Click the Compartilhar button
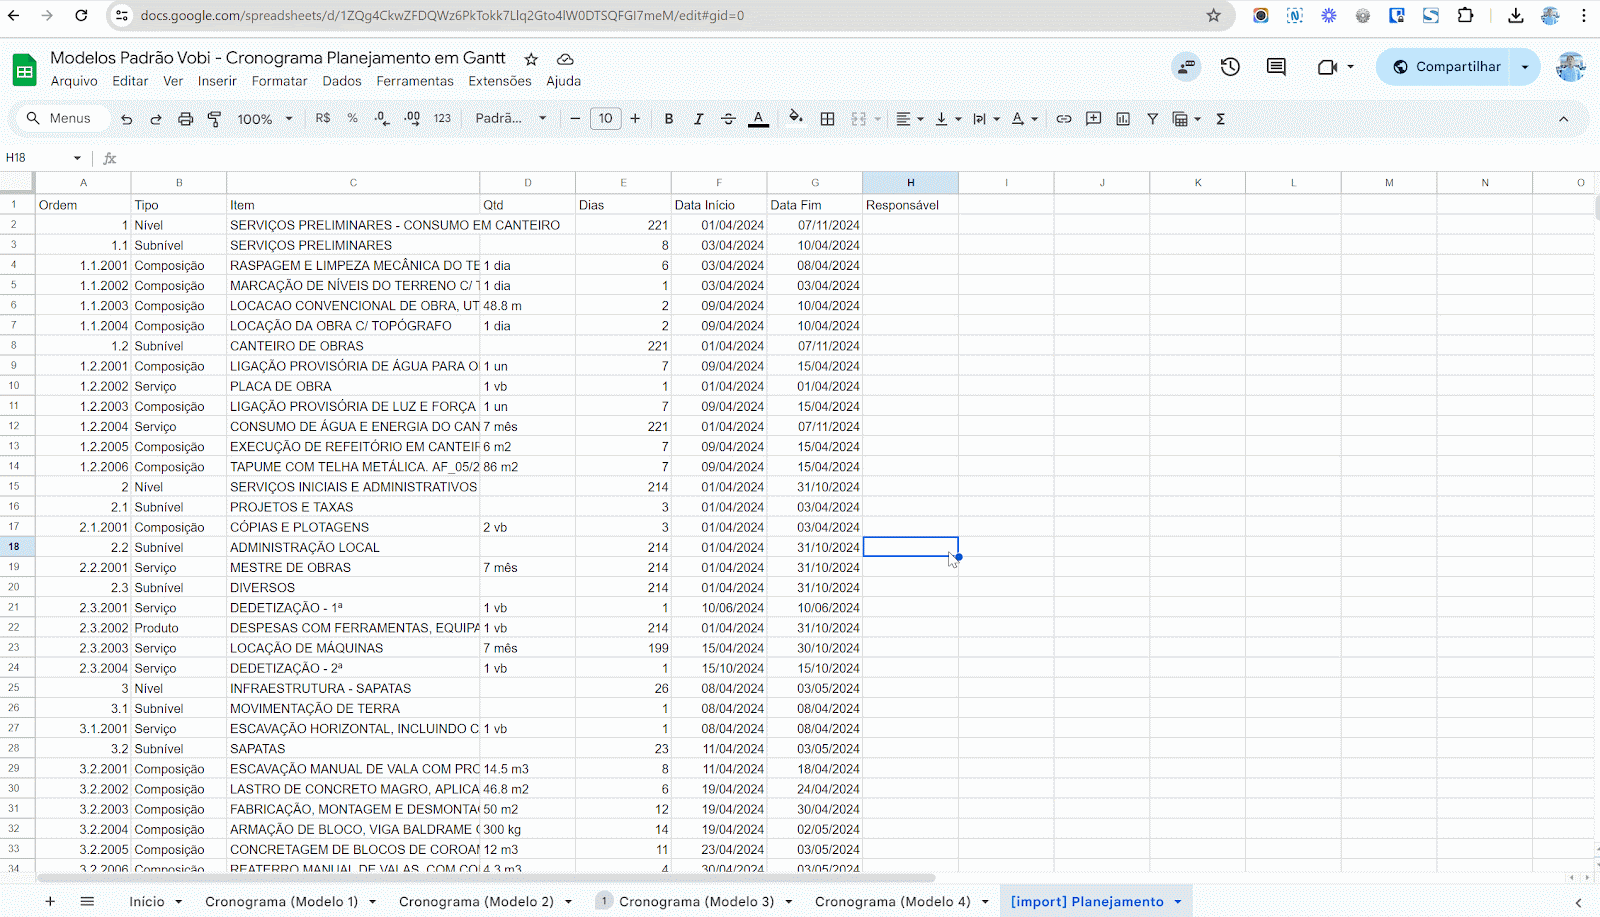1600x917 pixels. pyautogui.click(x=1445, y=67)
